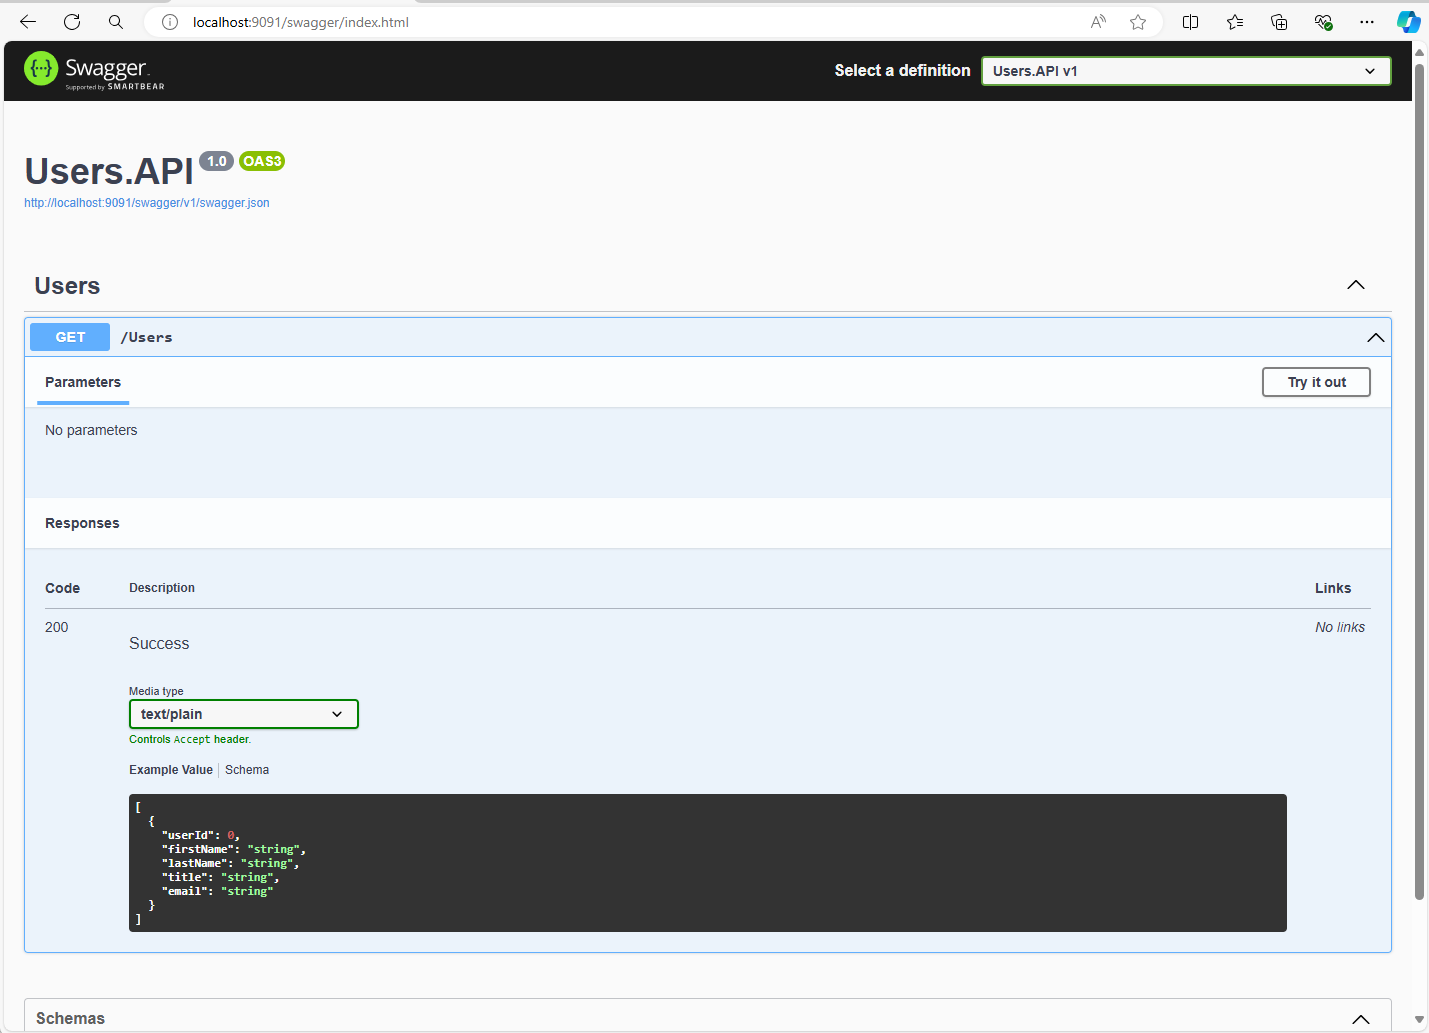Click the /Users endpoint path
The width and height of the screenshot is (1429, 1033).
147,338
